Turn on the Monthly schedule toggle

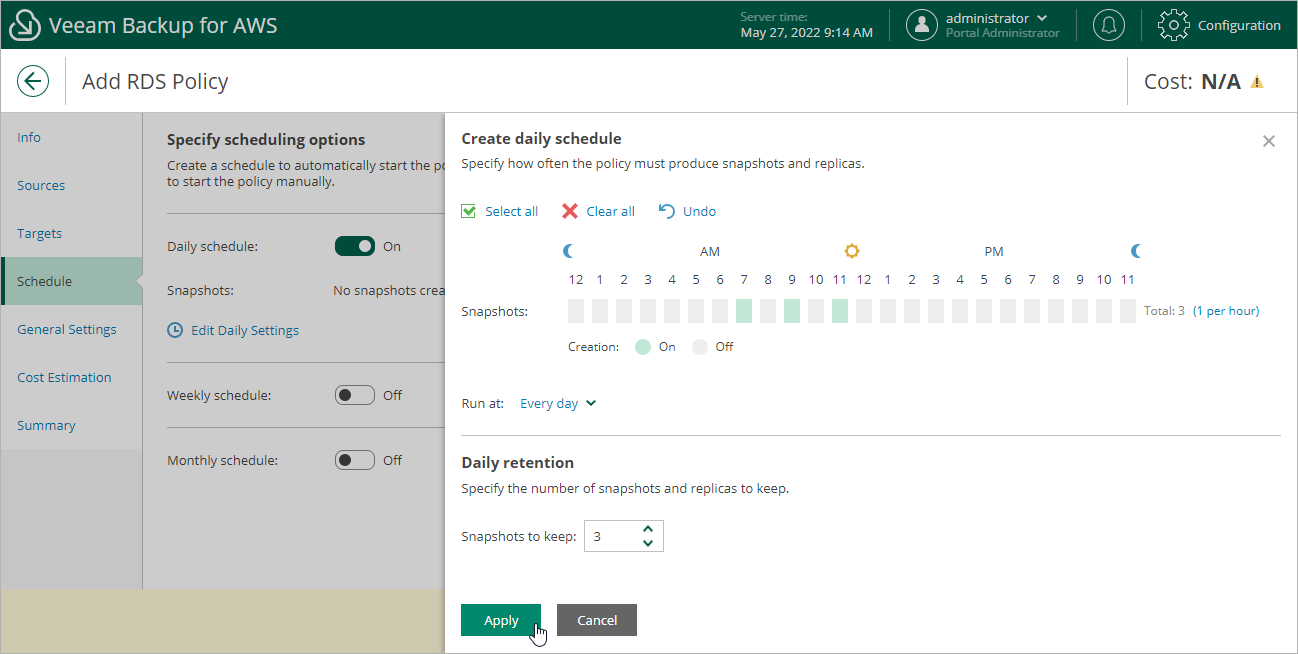pos(355,461)
